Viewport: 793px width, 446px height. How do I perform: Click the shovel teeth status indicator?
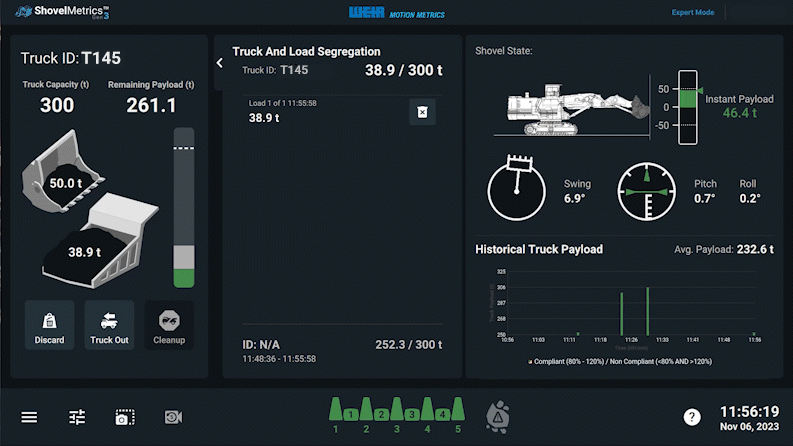click(x=396, y=410)
